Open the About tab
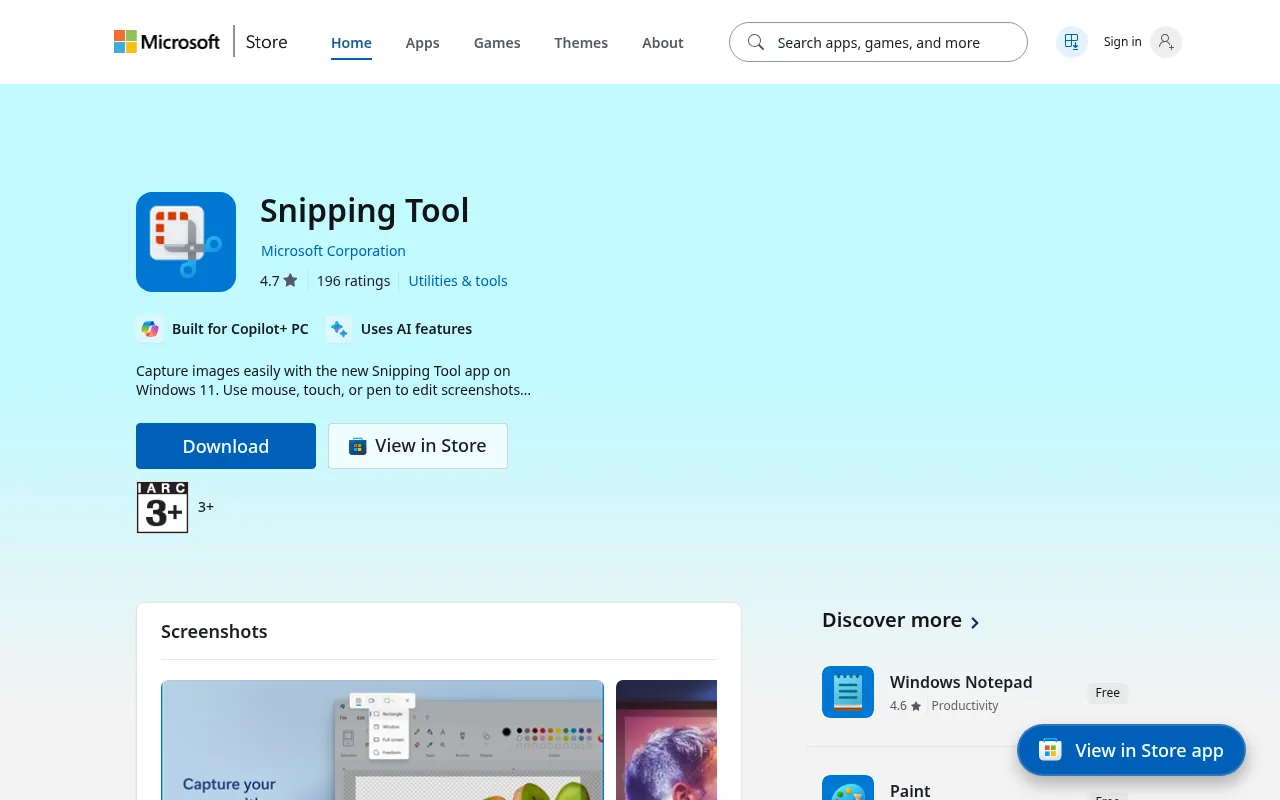Image resolution: width=1280 pixels, height=800 pixels. (x=663, y=43)
